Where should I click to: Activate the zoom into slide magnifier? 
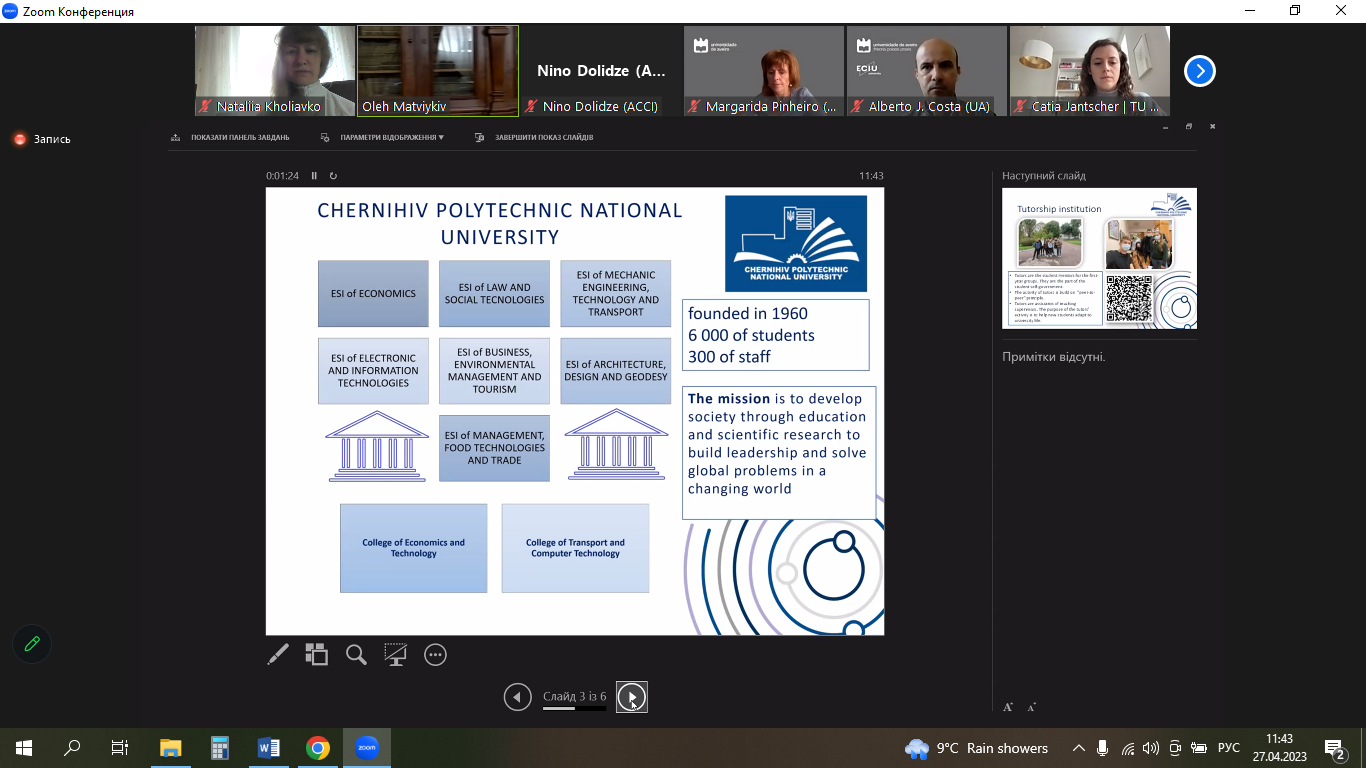point(356,655)
